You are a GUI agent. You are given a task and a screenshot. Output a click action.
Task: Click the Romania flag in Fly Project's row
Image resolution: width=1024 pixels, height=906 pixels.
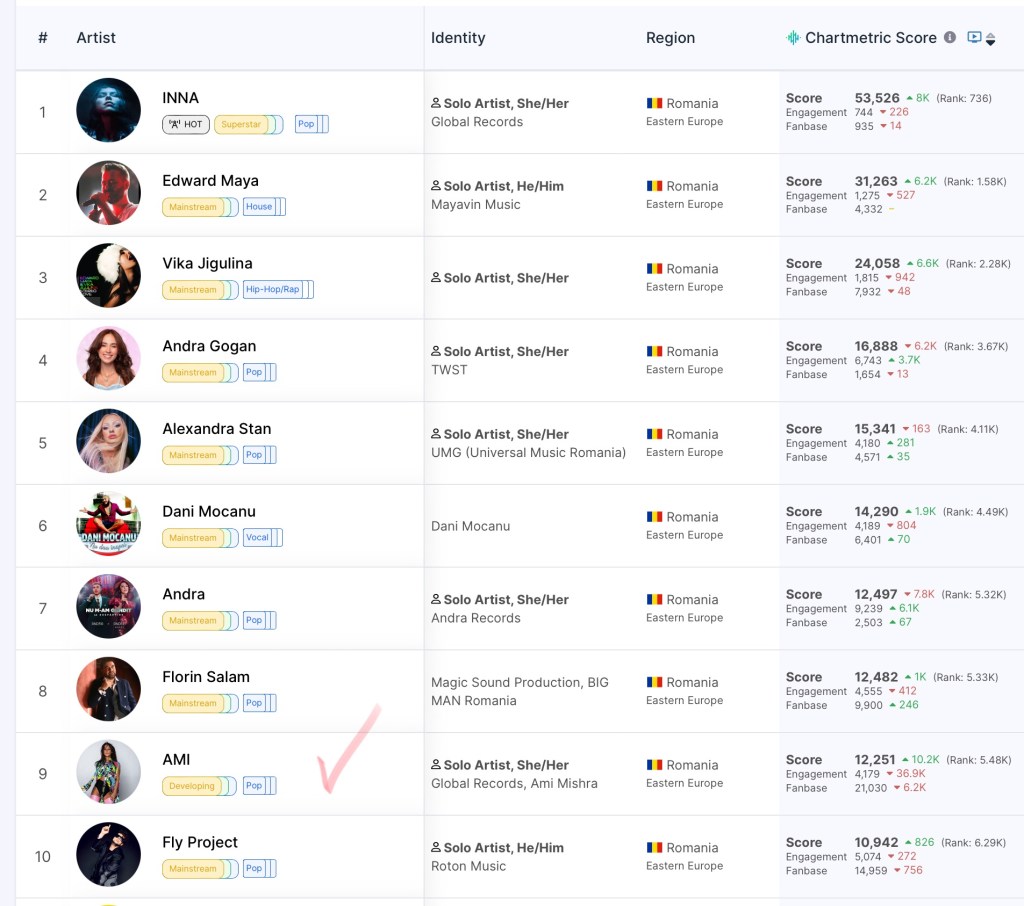click(655, 848)
